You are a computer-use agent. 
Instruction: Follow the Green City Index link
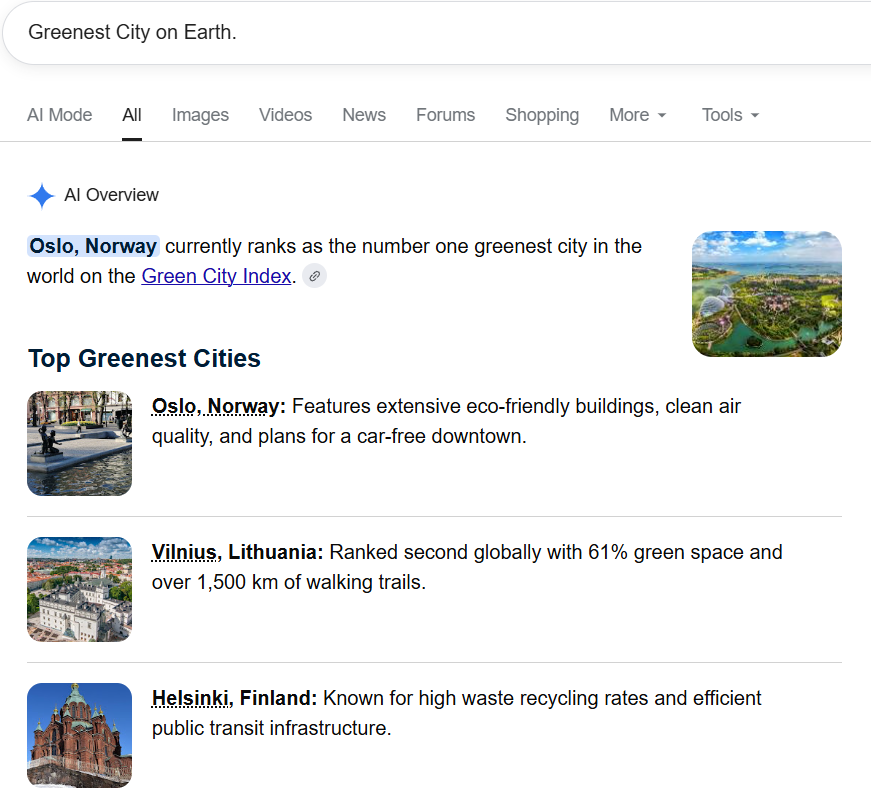pyautogui.click(x=217, y=276)
